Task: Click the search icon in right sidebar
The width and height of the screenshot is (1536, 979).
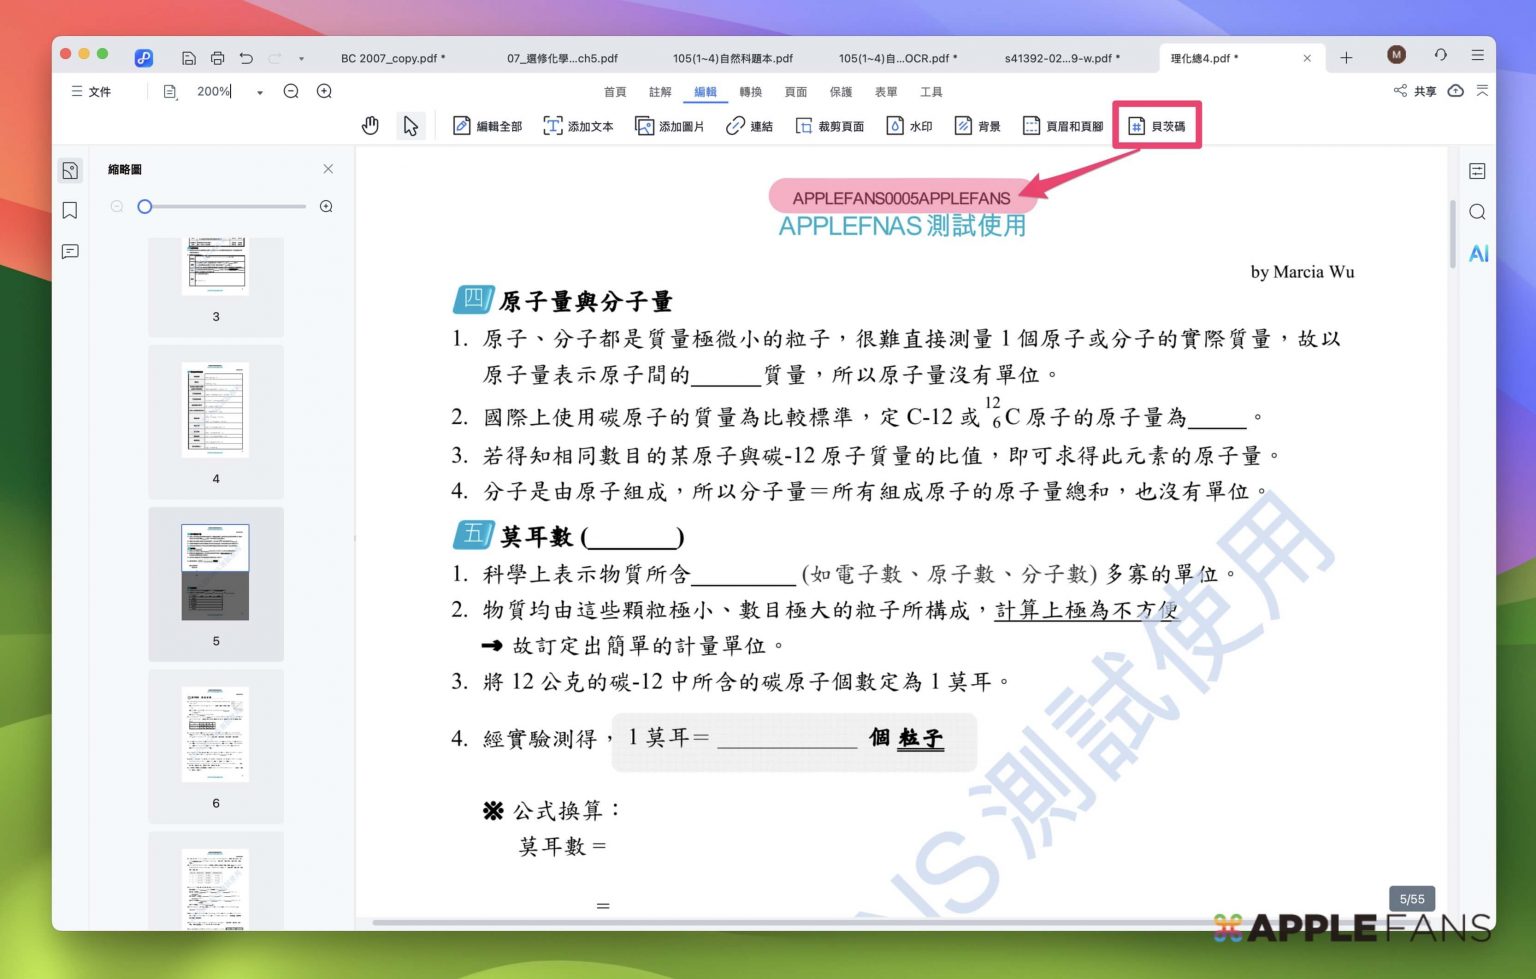Action: coord(1477,212)
